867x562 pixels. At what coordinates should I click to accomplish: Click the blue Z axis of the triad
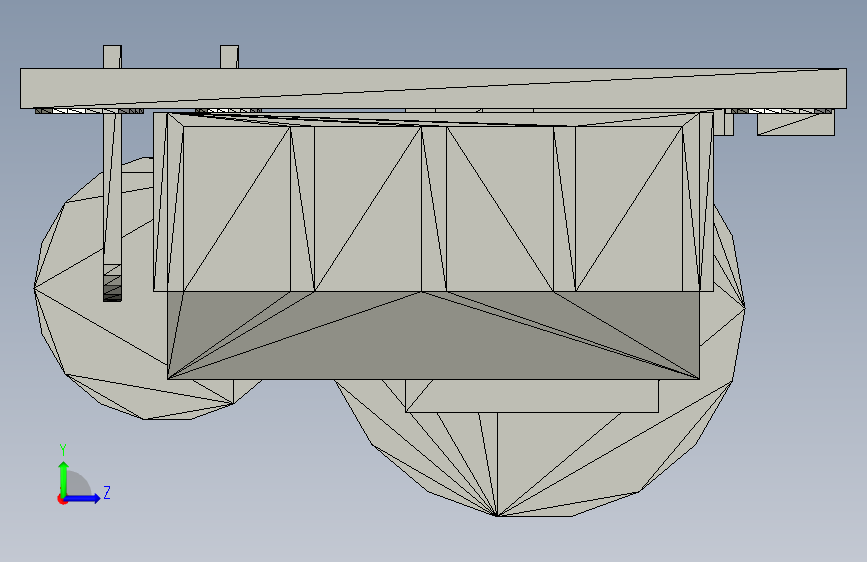pyautogui.click(x=83, y=498)
